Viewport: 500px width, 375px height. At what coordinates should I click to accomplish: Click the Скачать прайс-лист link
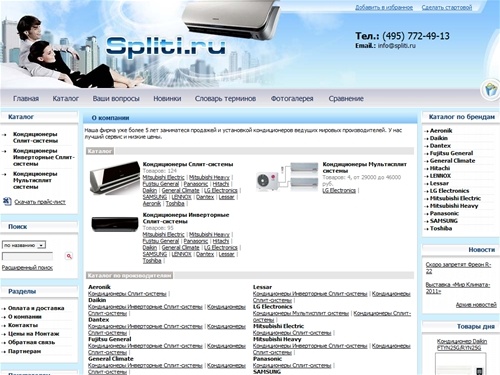(40, 202)
